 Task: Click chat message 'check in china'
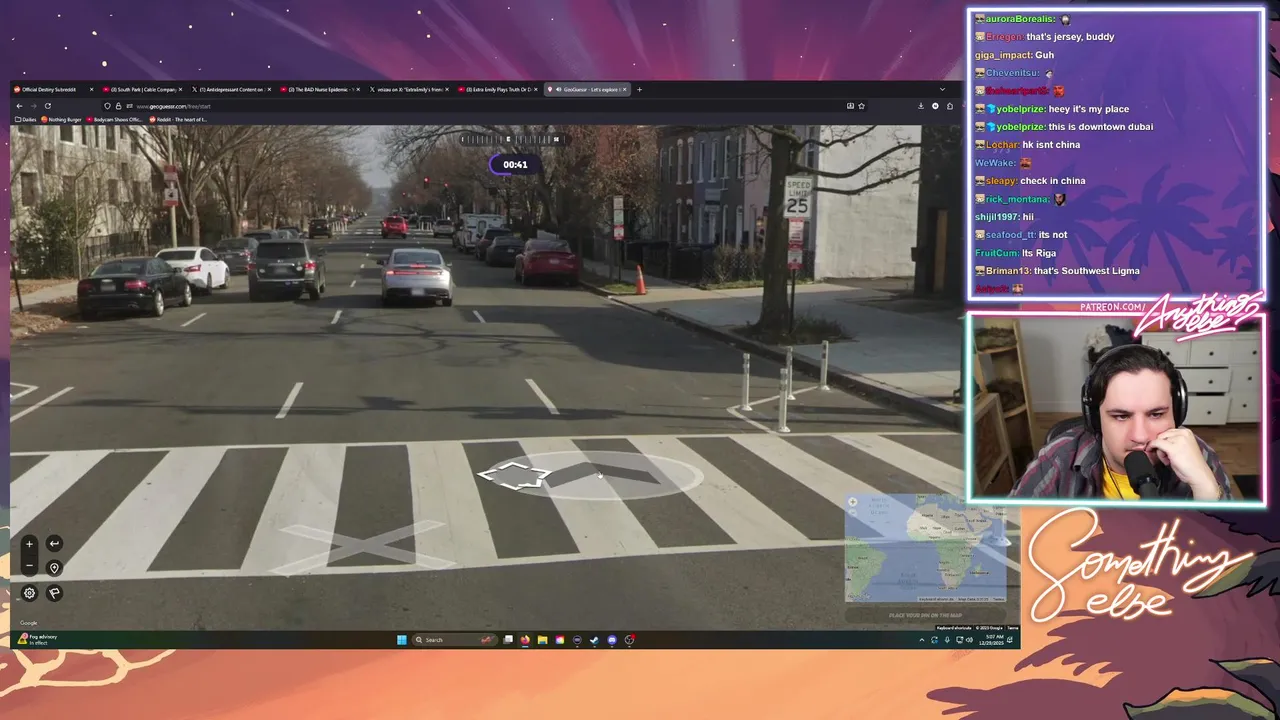click(x=1052, y=181)
